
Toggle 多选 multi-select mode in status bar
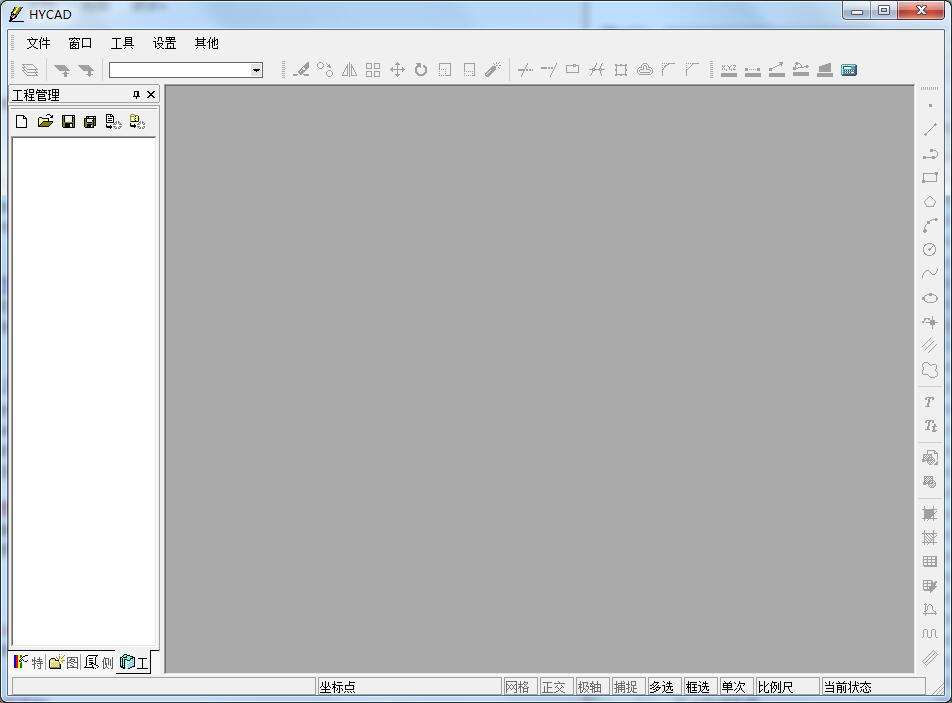662,687
